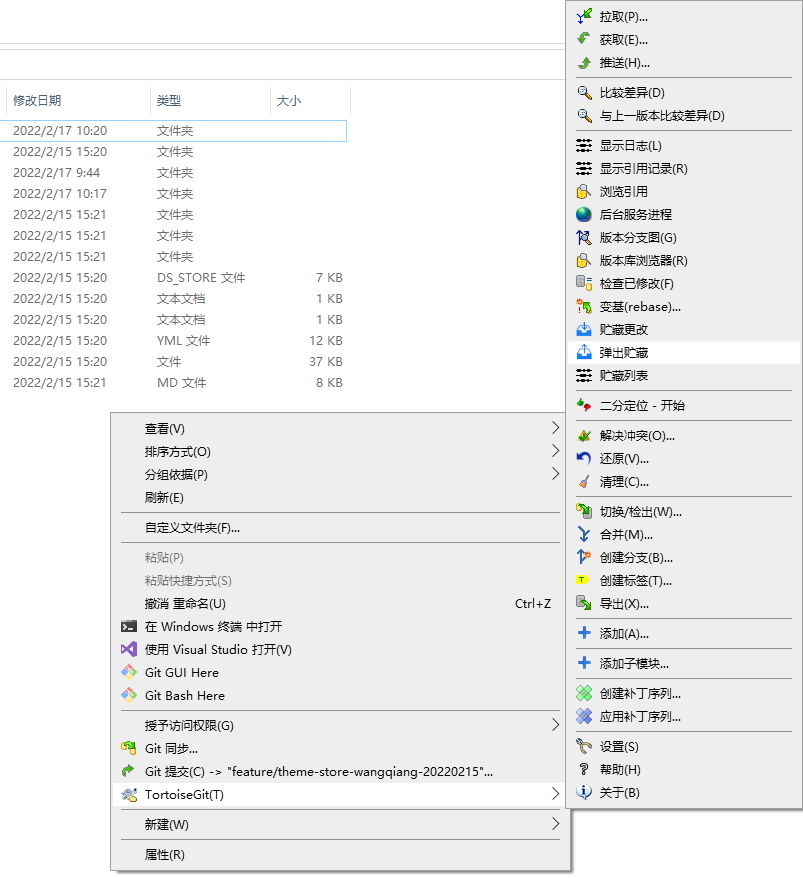Click the 变基 rebase icon

coord(584,306)
